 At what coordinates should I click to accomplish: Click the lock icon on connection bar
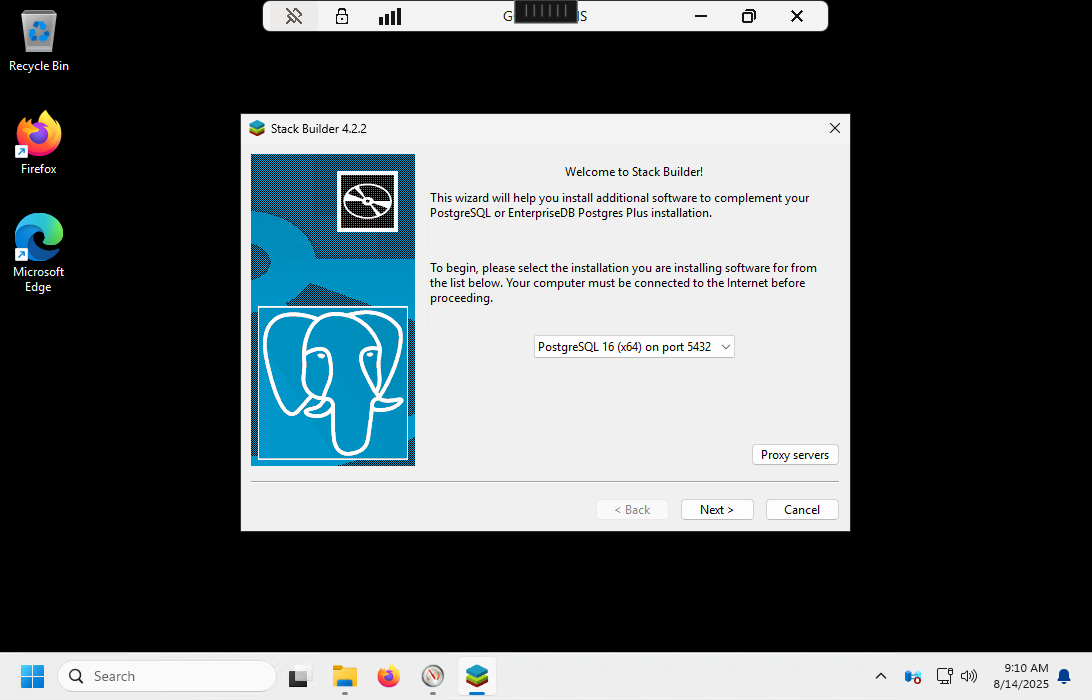342,16
